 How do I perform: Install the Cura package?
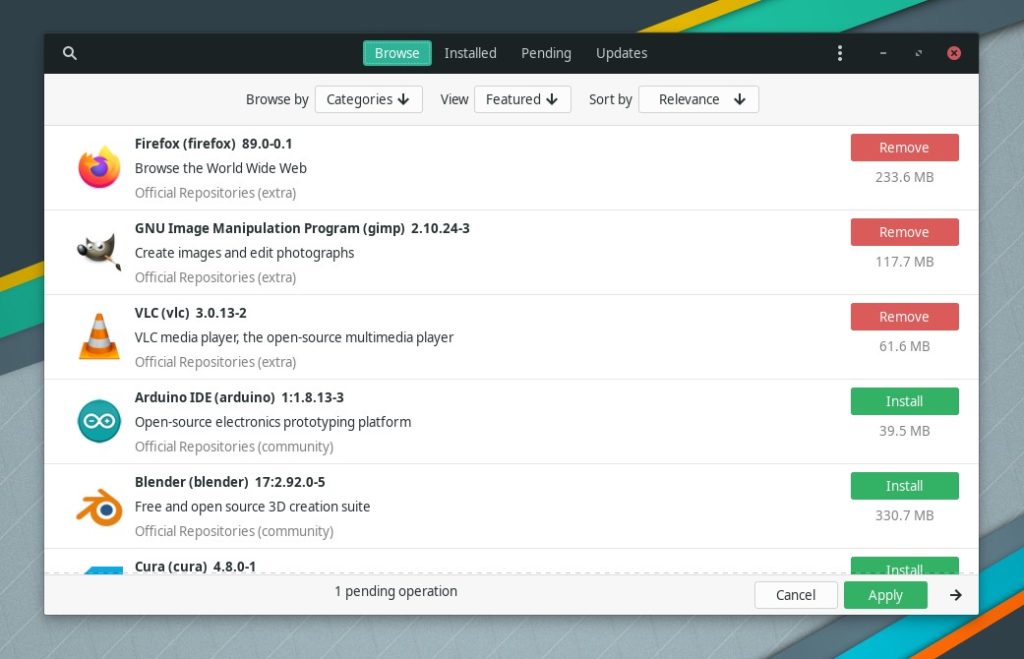click(x=904, y=566)
